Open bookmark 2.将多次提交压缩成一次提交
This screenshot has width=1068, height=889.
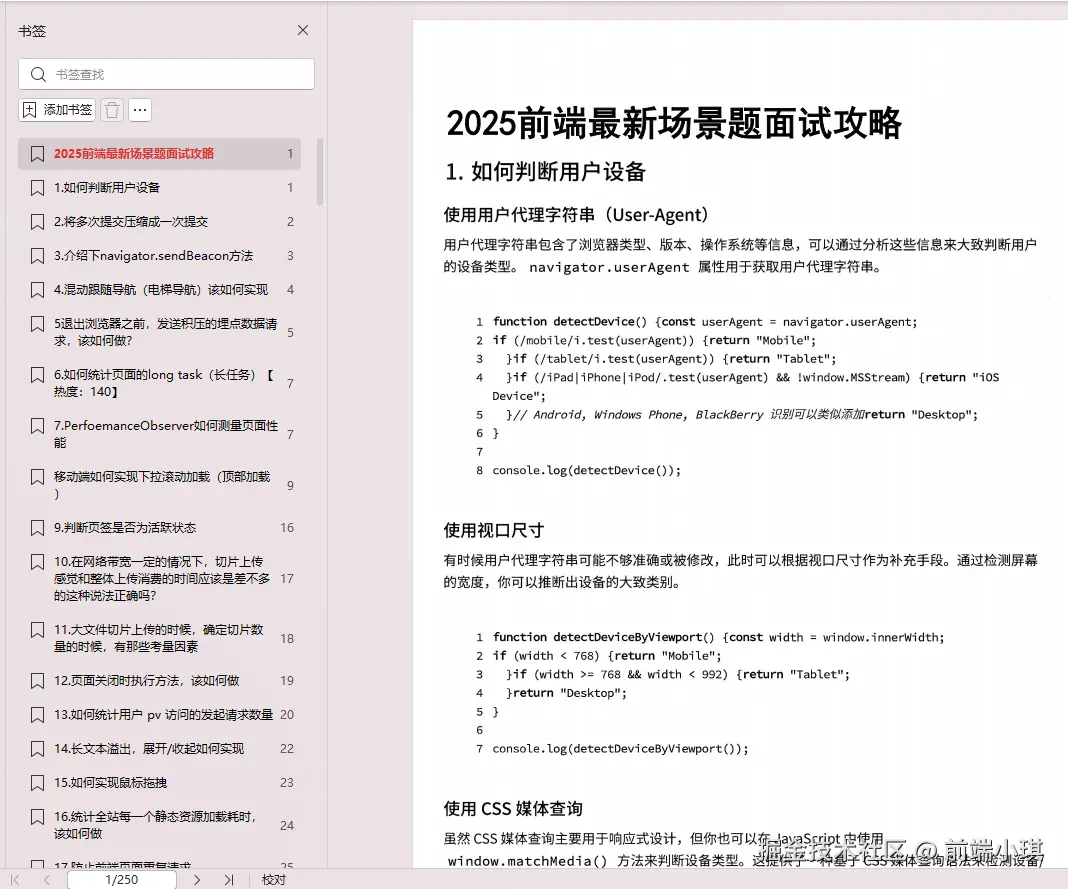click(159, 221)
